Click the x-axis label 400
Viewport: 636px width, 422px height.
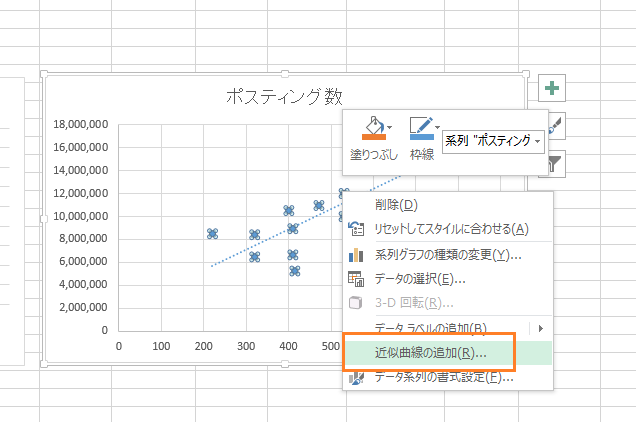[x=288, y=346]
